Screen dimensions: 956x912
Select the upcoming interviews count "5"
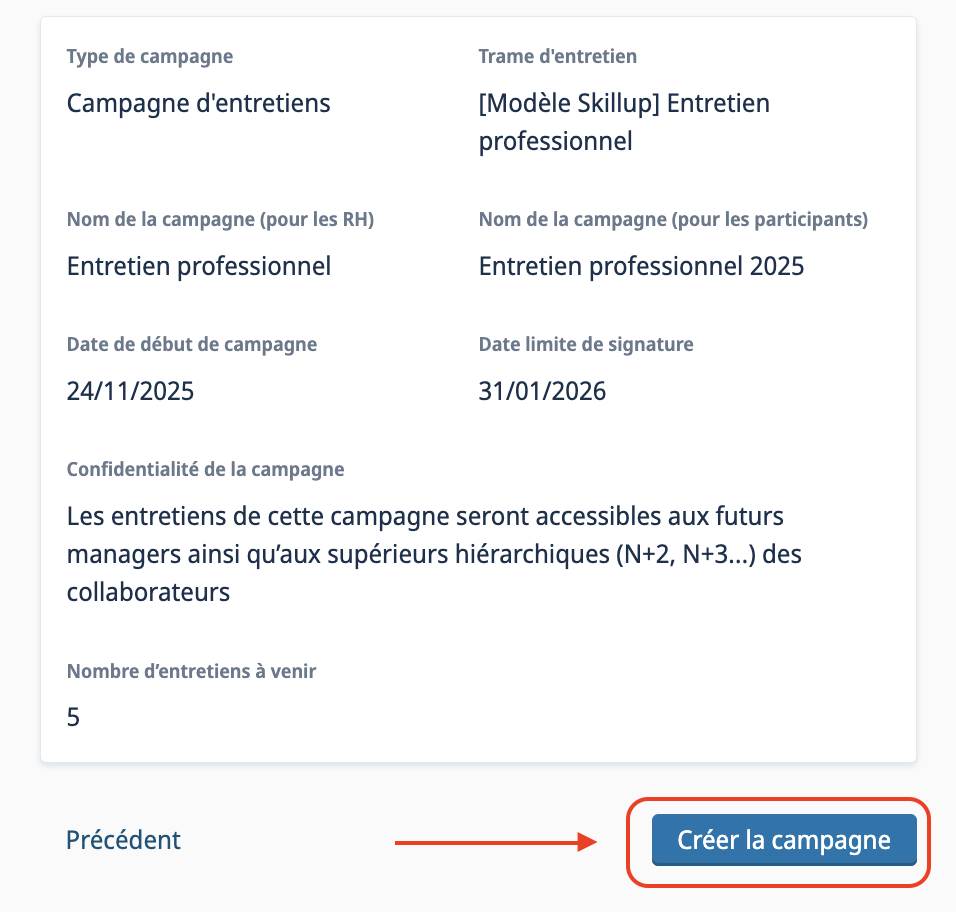coord(73,718)
